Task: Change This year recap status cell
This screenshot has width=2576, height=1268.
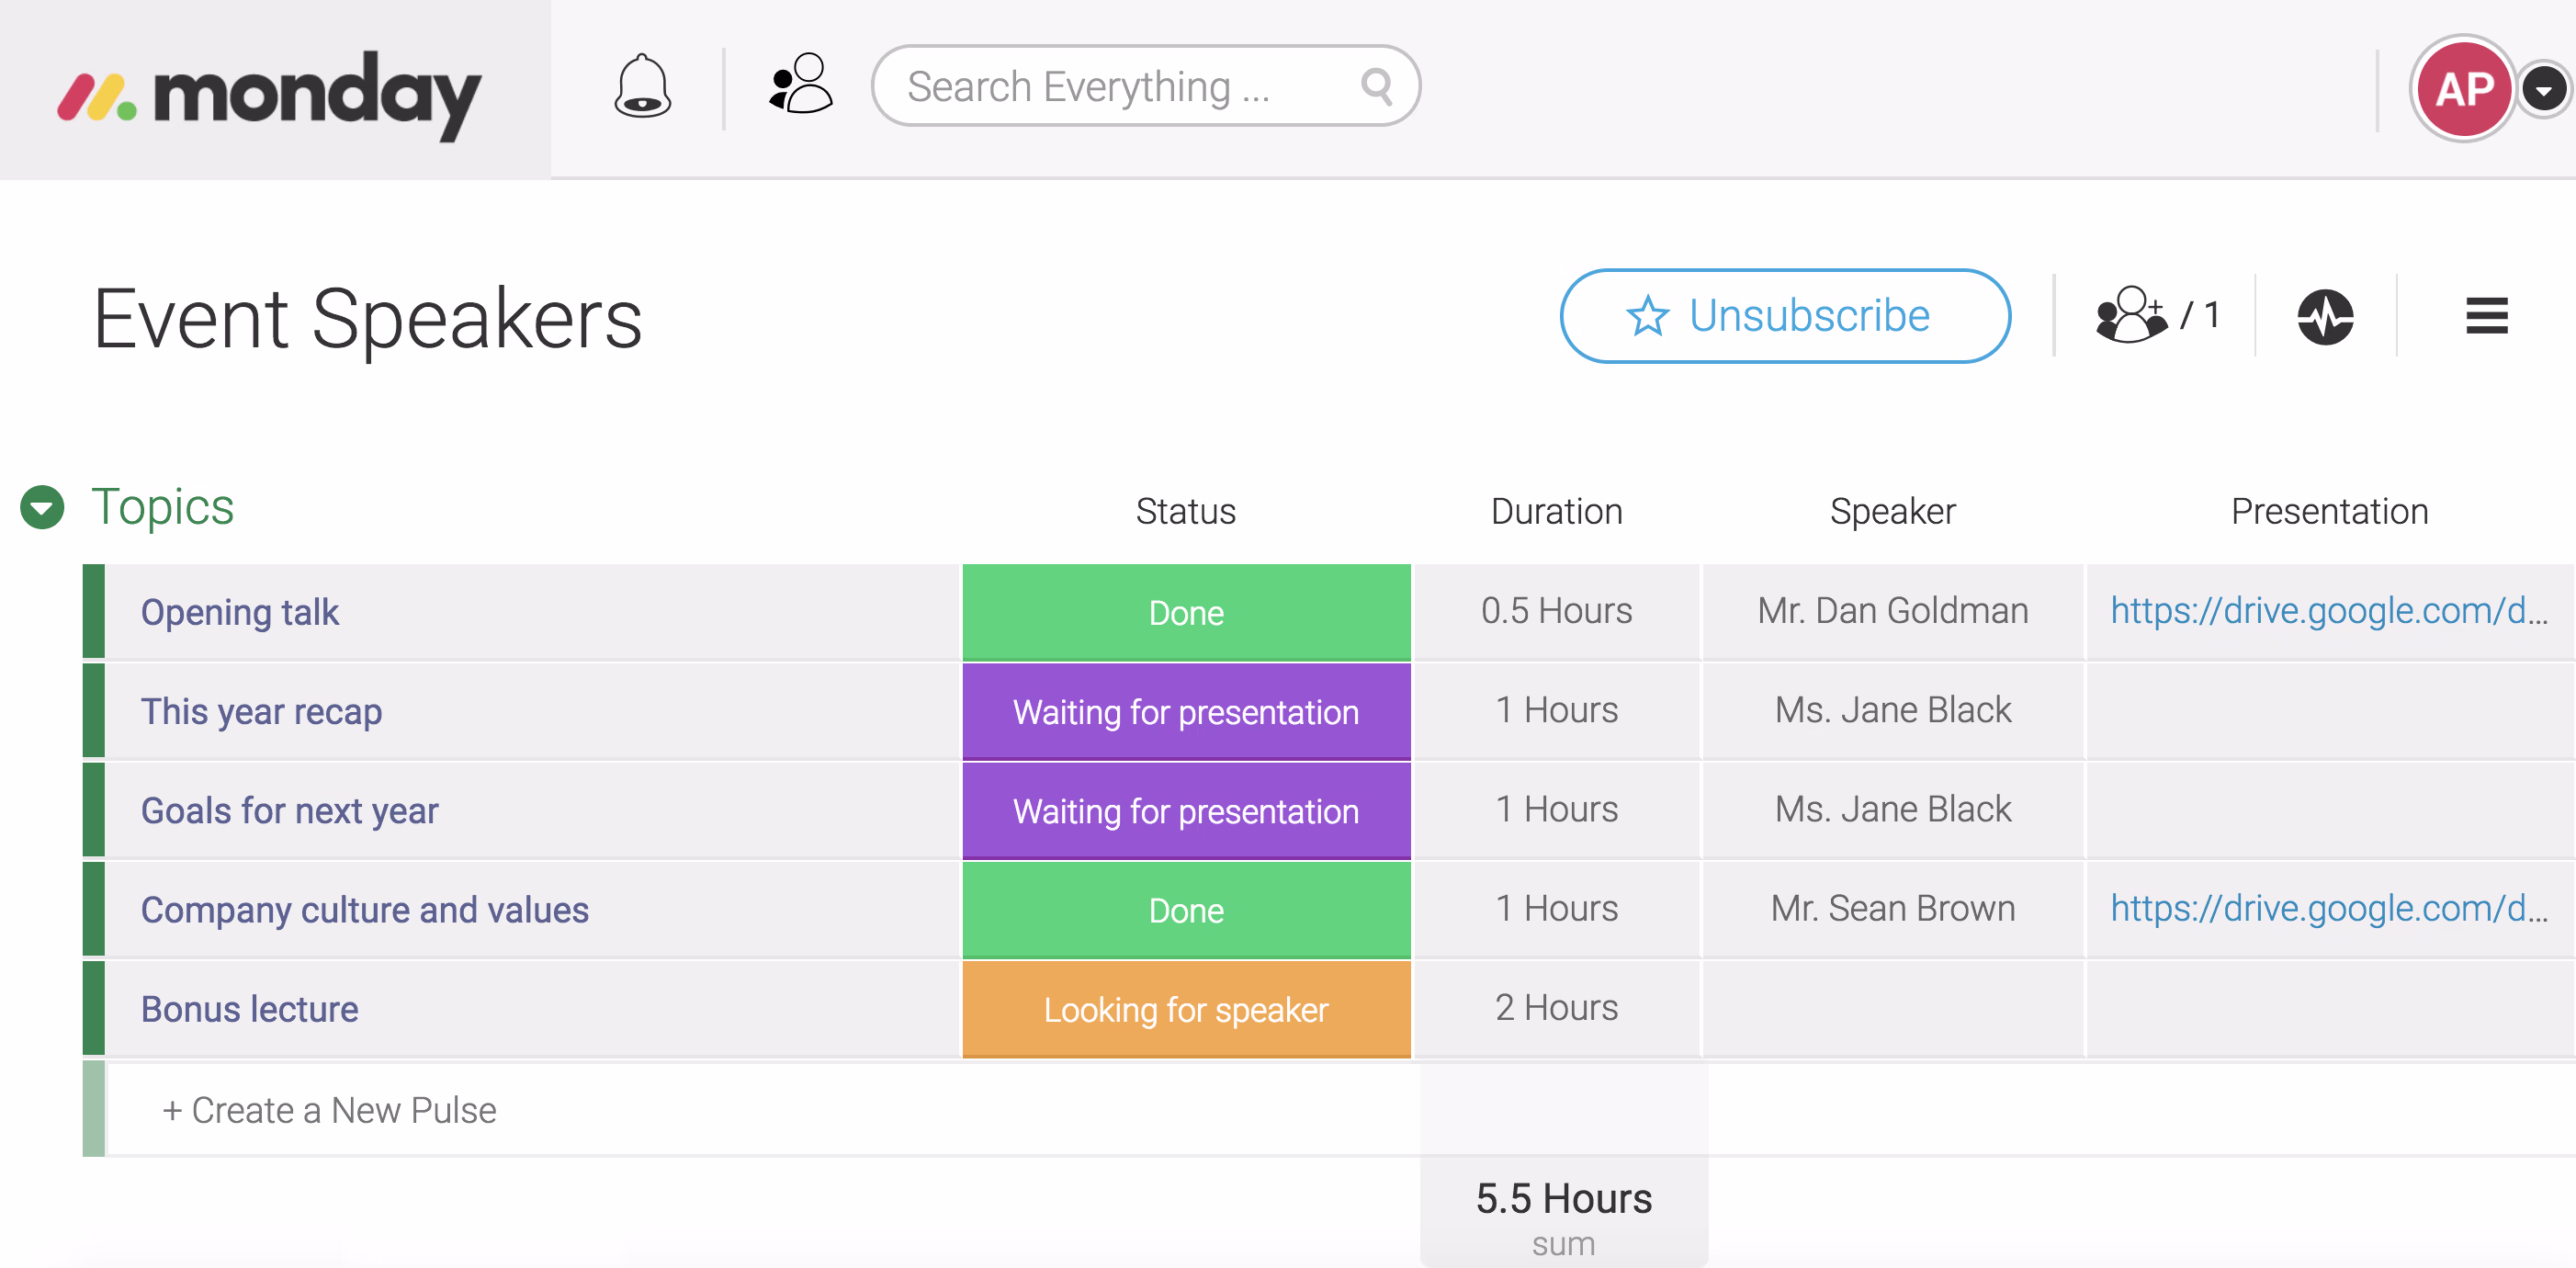Action: click(x=1186, y=711)
